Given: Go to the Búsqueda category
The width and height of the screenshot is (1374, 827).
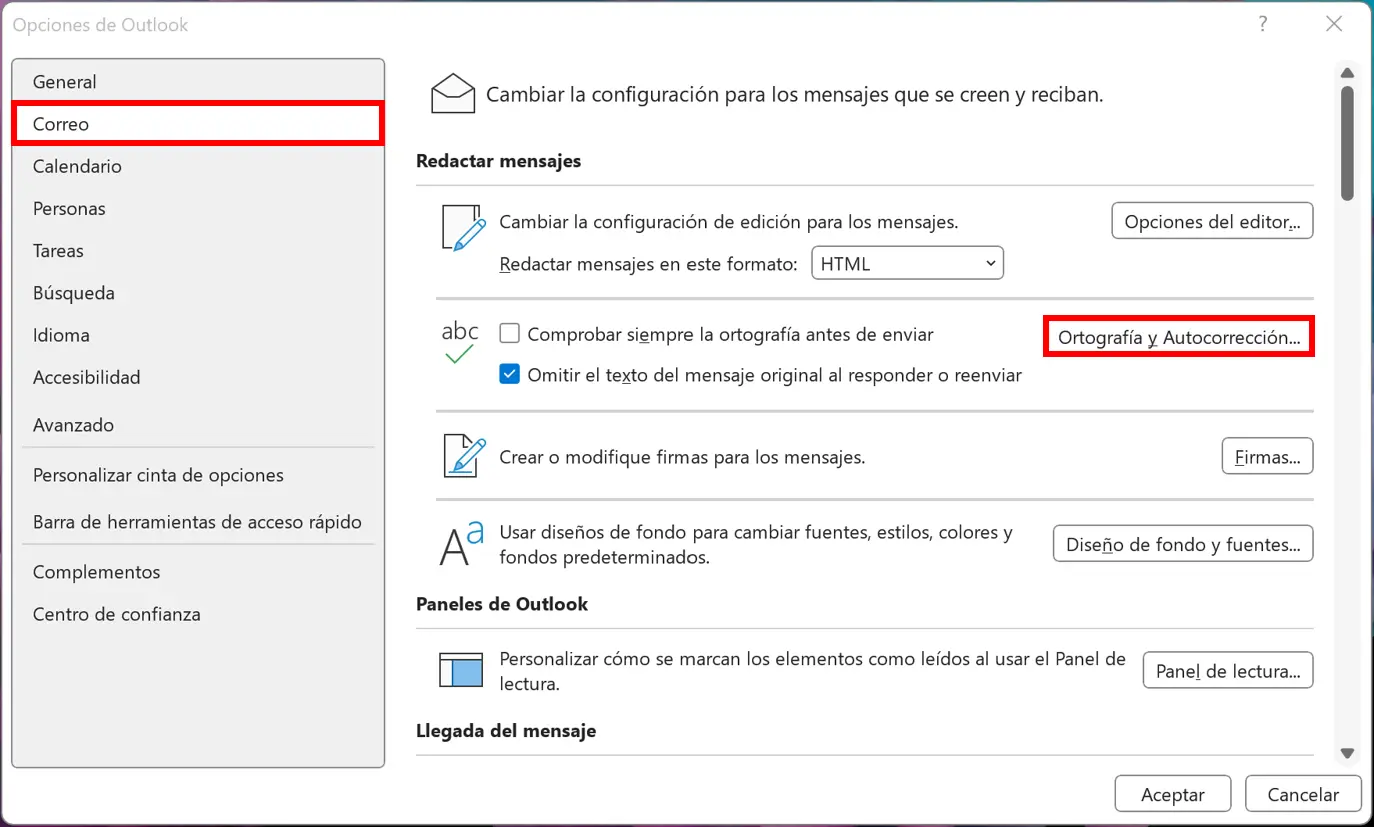Looking at the screenshot, I should pos(198,293).
